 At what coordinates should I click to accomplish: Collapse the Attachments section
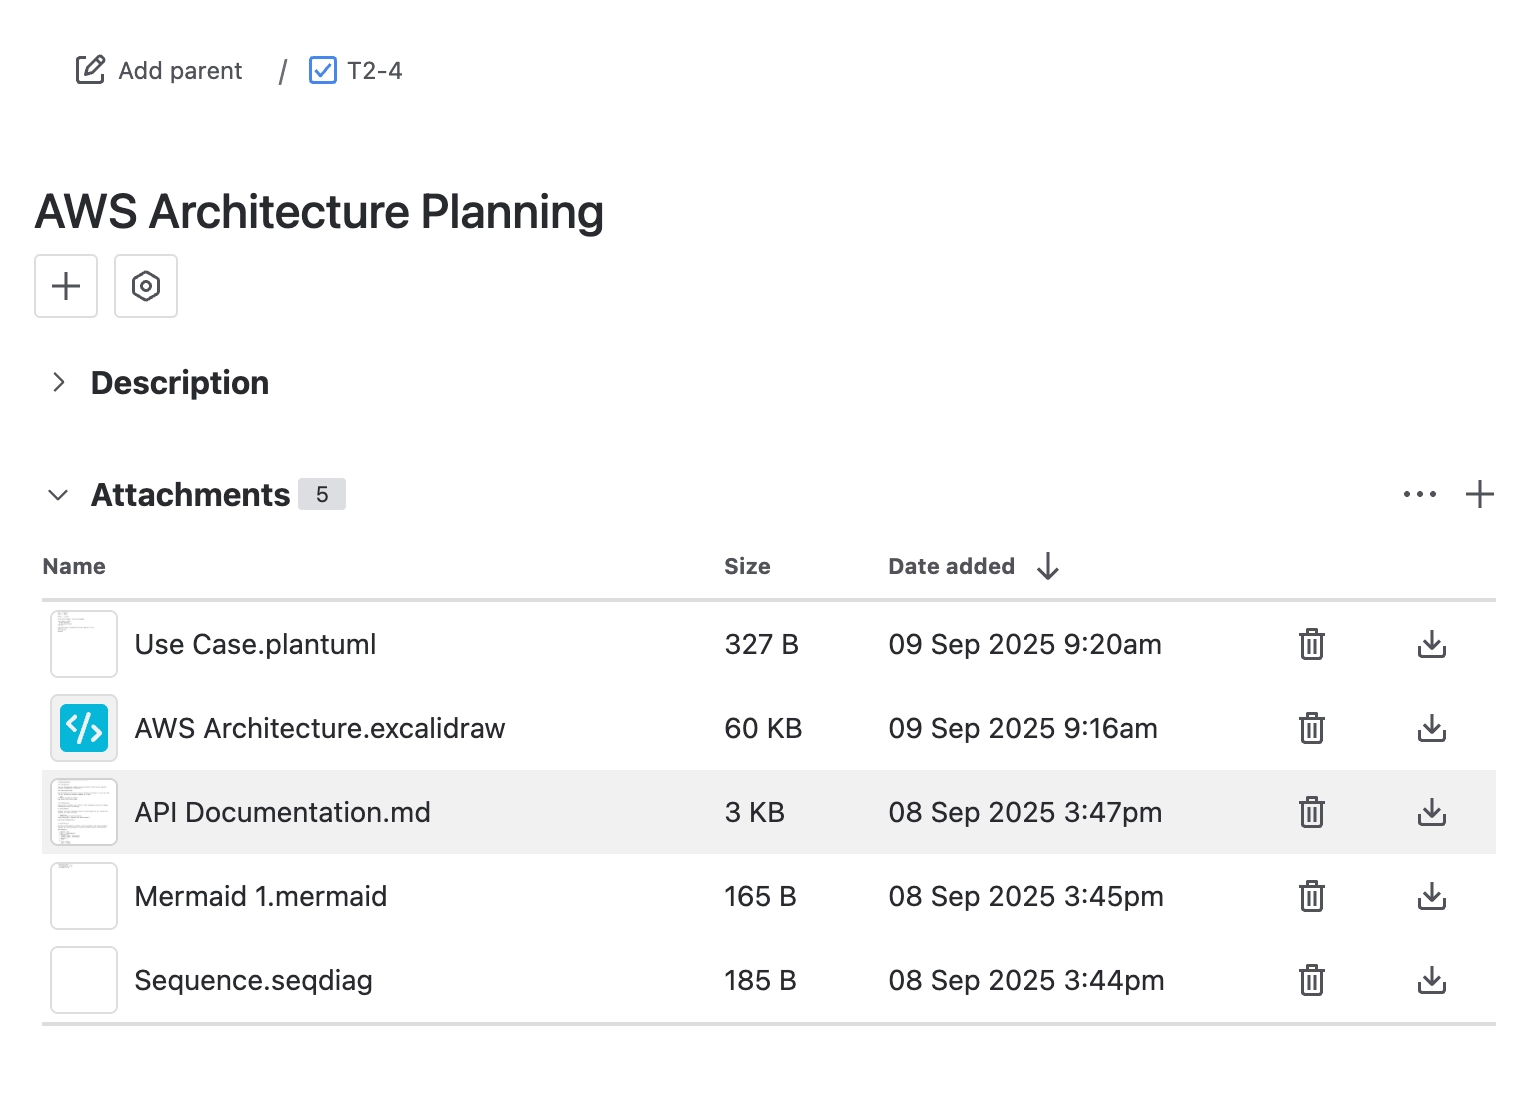click(x=58, y=494)
